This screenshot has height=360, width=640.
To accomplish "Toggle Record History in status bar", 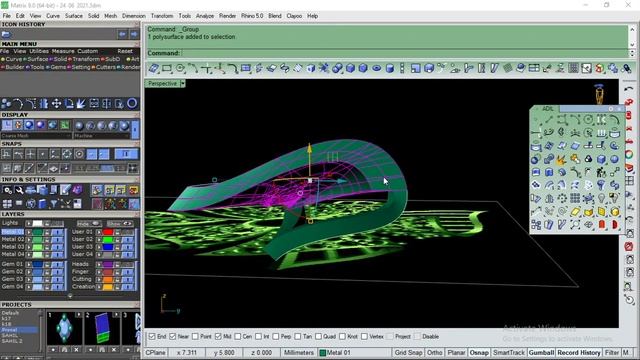I will 579,352.
